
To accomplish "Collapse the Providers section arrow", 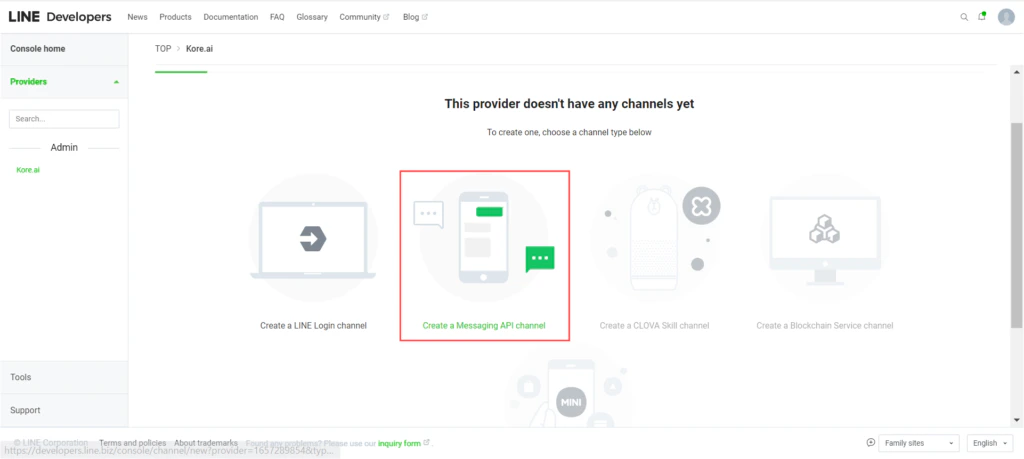I will (116, 82).
